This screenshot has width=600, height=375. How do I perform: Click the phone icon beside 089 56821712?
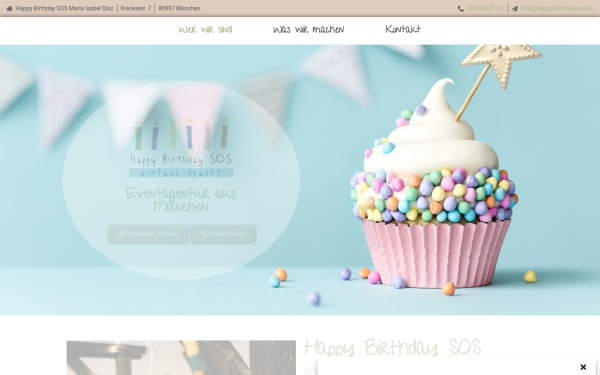pyautogui.click(x=461, y=8)
